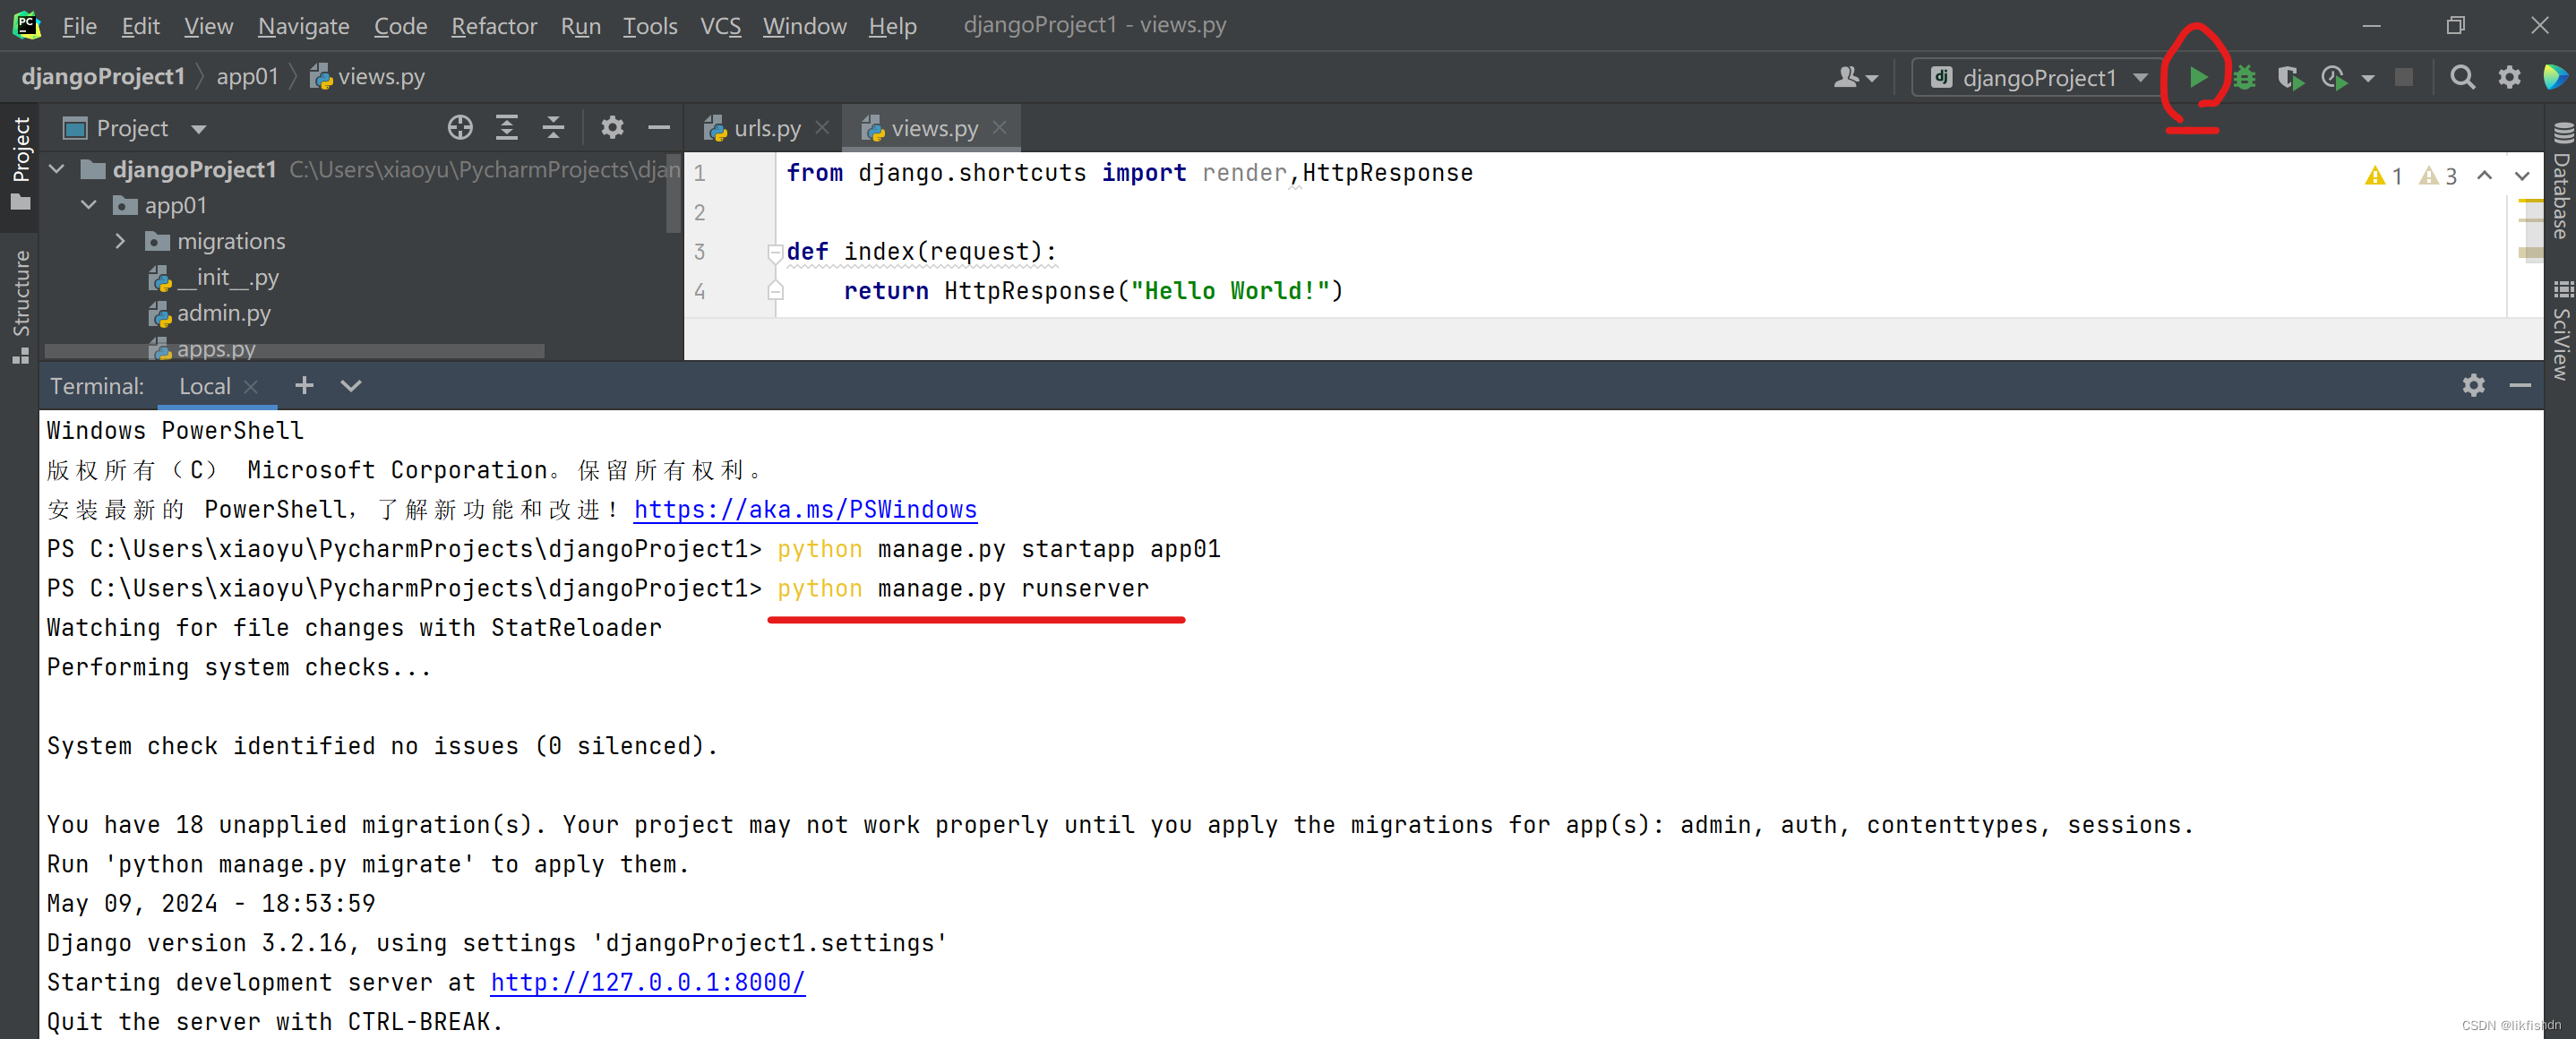Toggle the Database side tool window

coord(2561,182)
